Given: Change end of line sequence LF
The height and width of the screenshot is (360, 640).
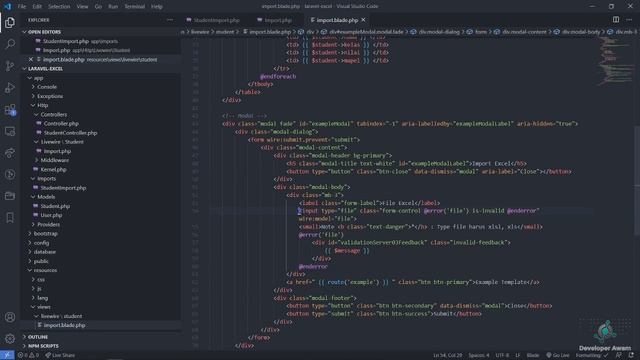Looking at the screenshot, I should (518, 355).
